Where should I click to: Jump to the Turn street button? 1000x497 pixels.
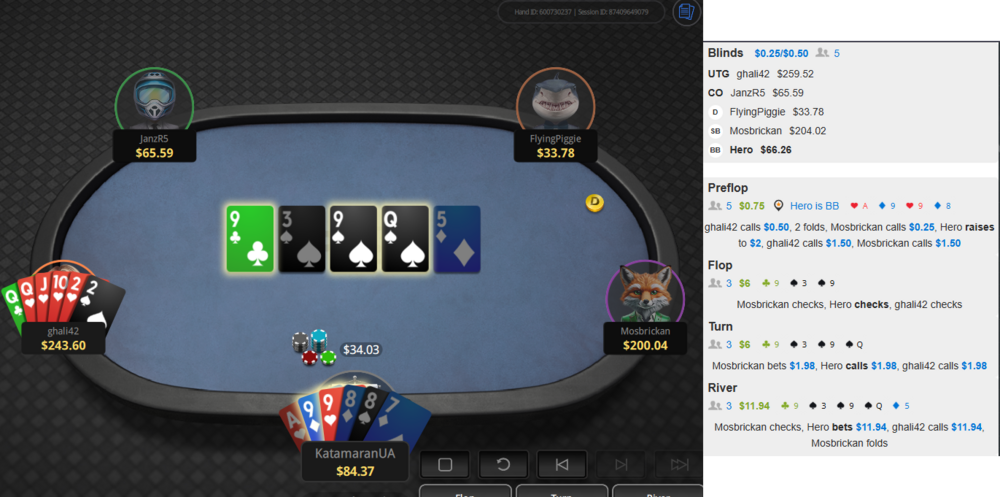point(562,491)
